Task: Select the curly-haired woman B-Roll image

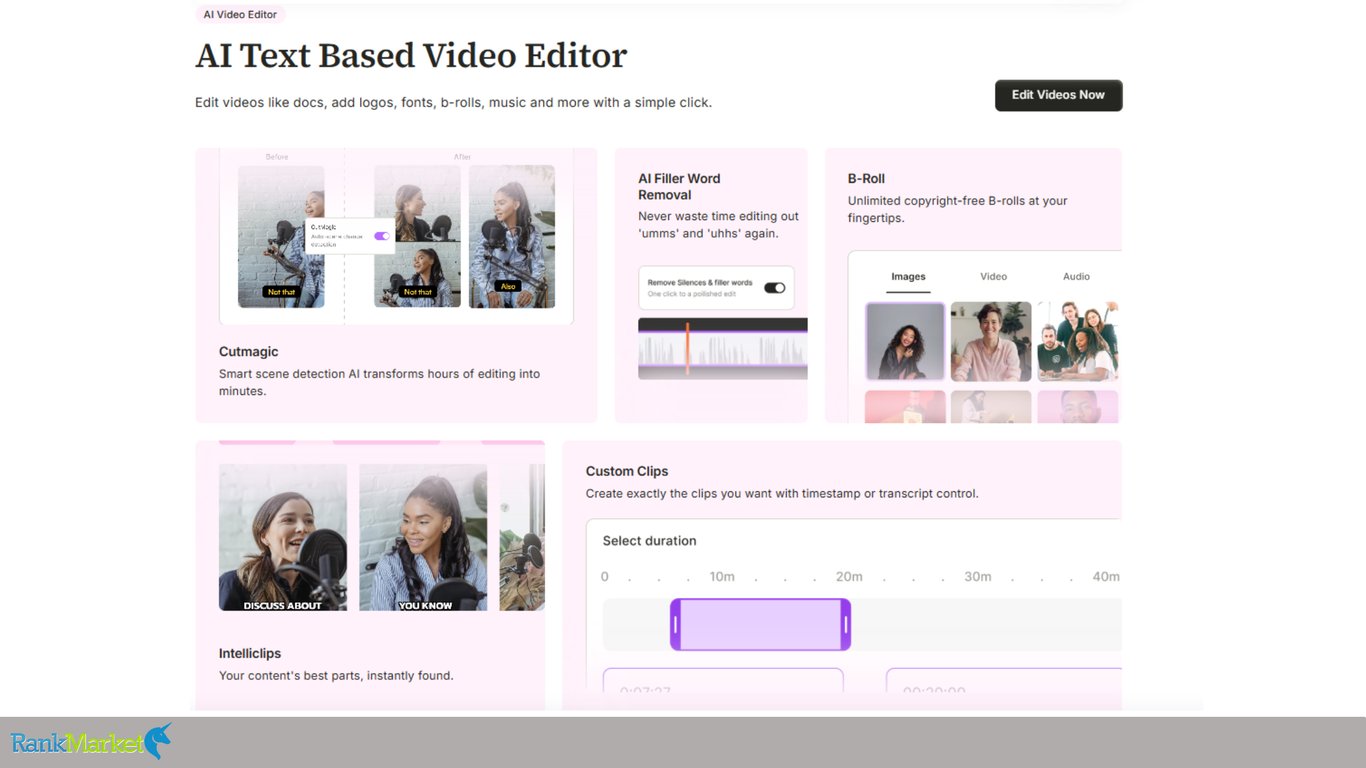Action: 905,341
